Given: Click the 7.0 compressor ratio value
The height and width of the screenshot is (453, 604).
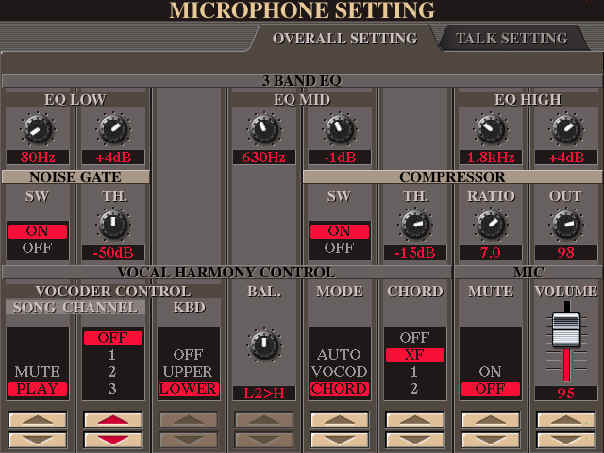Looking at the screenshot, I should tap(490, 253).
